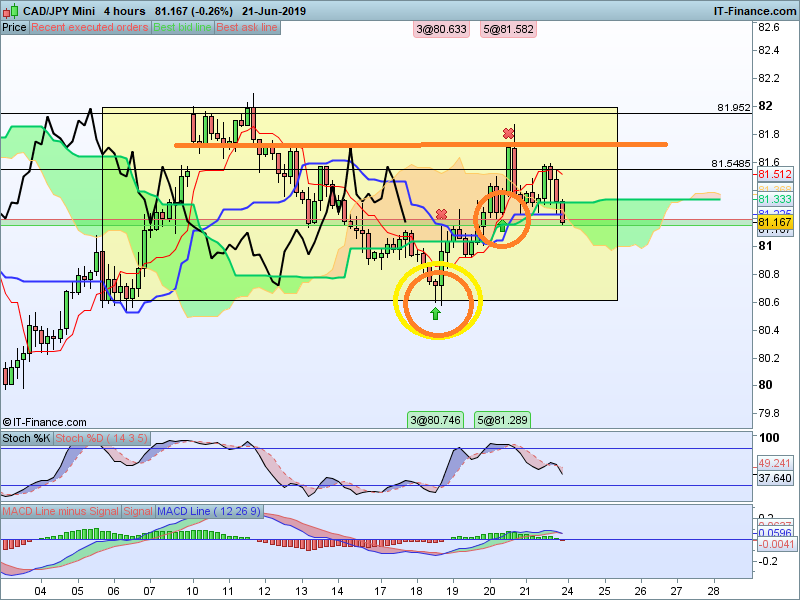The height and width of the screenshot is (600, 800).
Task: Click the red X marker above the 81.8 candle
Action: (x=508, y=134)
